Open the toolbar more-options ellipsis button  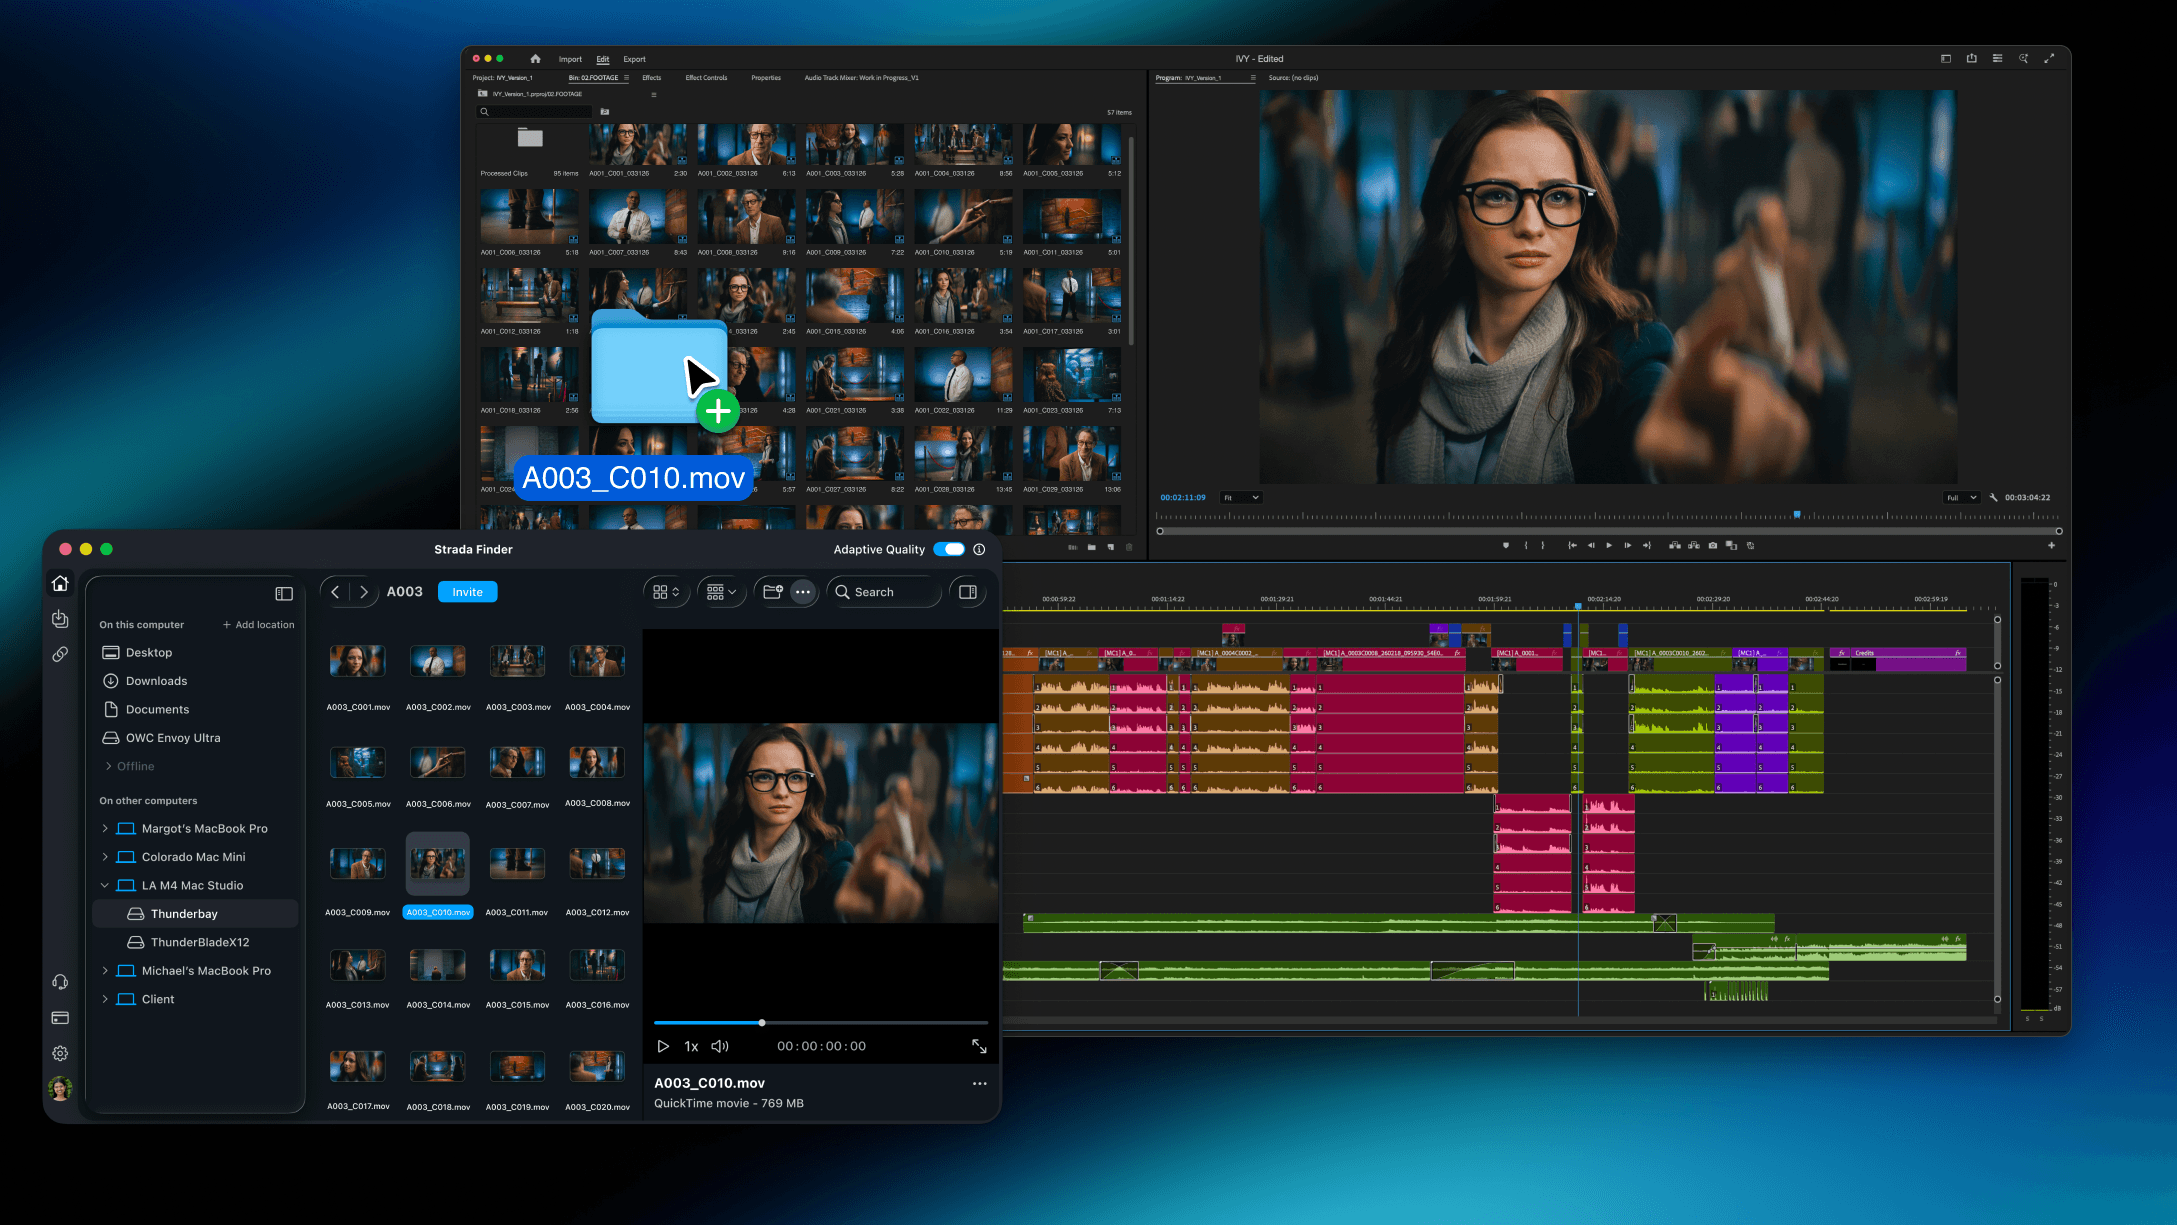point(802,592)
